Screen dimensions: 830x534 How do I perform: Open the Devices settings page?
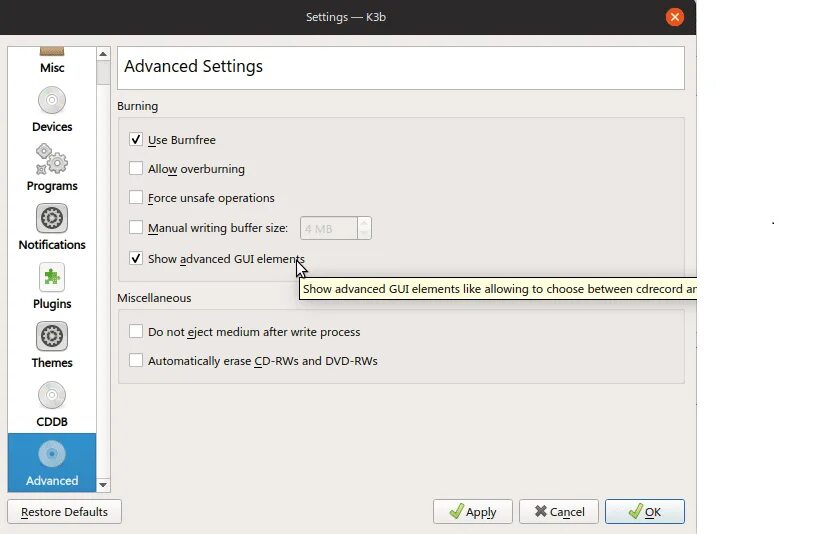pos(52,111)
